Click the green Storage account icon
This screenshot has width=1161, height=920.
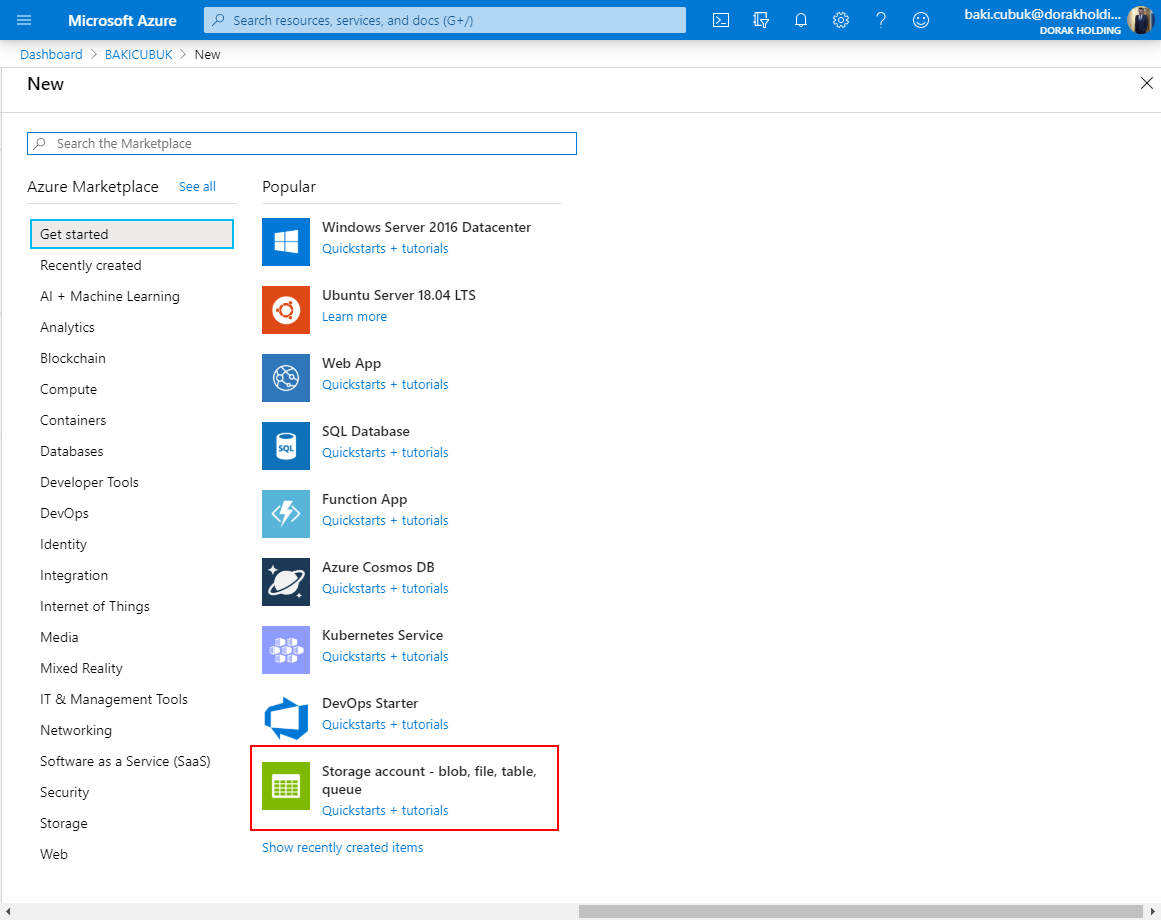tap(286, 786)
